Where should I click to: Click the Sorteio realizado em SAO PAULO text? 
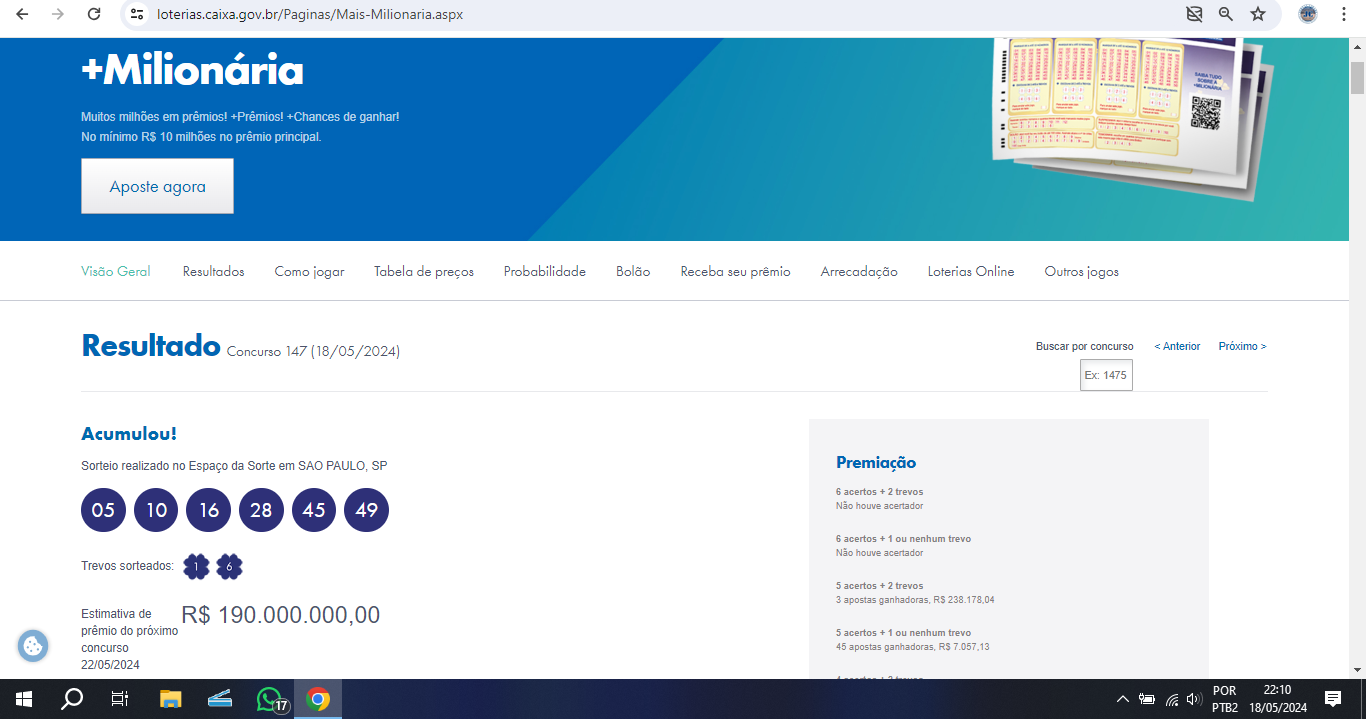tap(234, 466)
